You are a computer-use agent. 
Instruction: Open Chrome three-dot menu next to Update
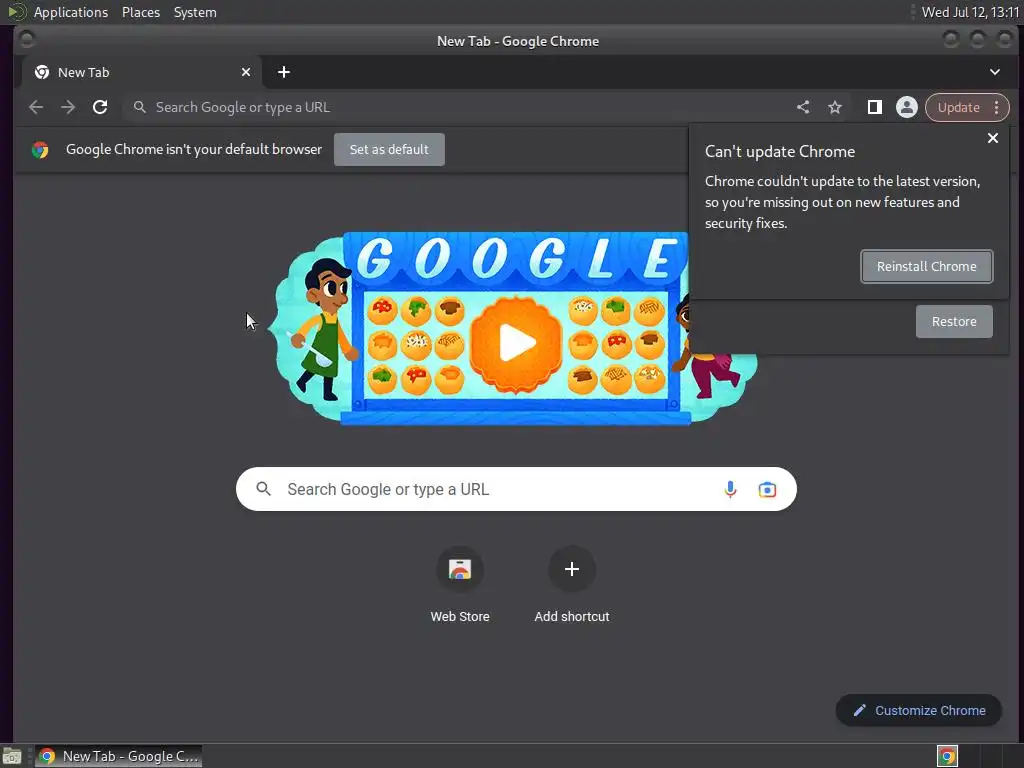(997, 107)
